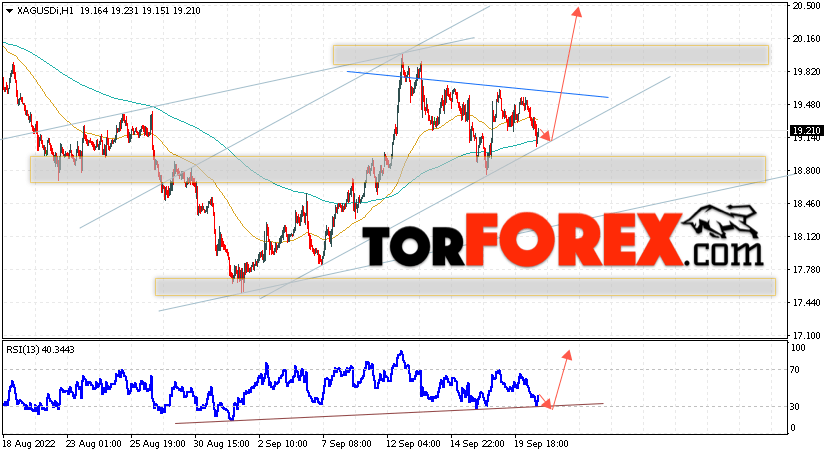This screenshot has height=455, width=828.
Task: Select the 18 Aug 2022 date label
Action: tap(27, 444)
